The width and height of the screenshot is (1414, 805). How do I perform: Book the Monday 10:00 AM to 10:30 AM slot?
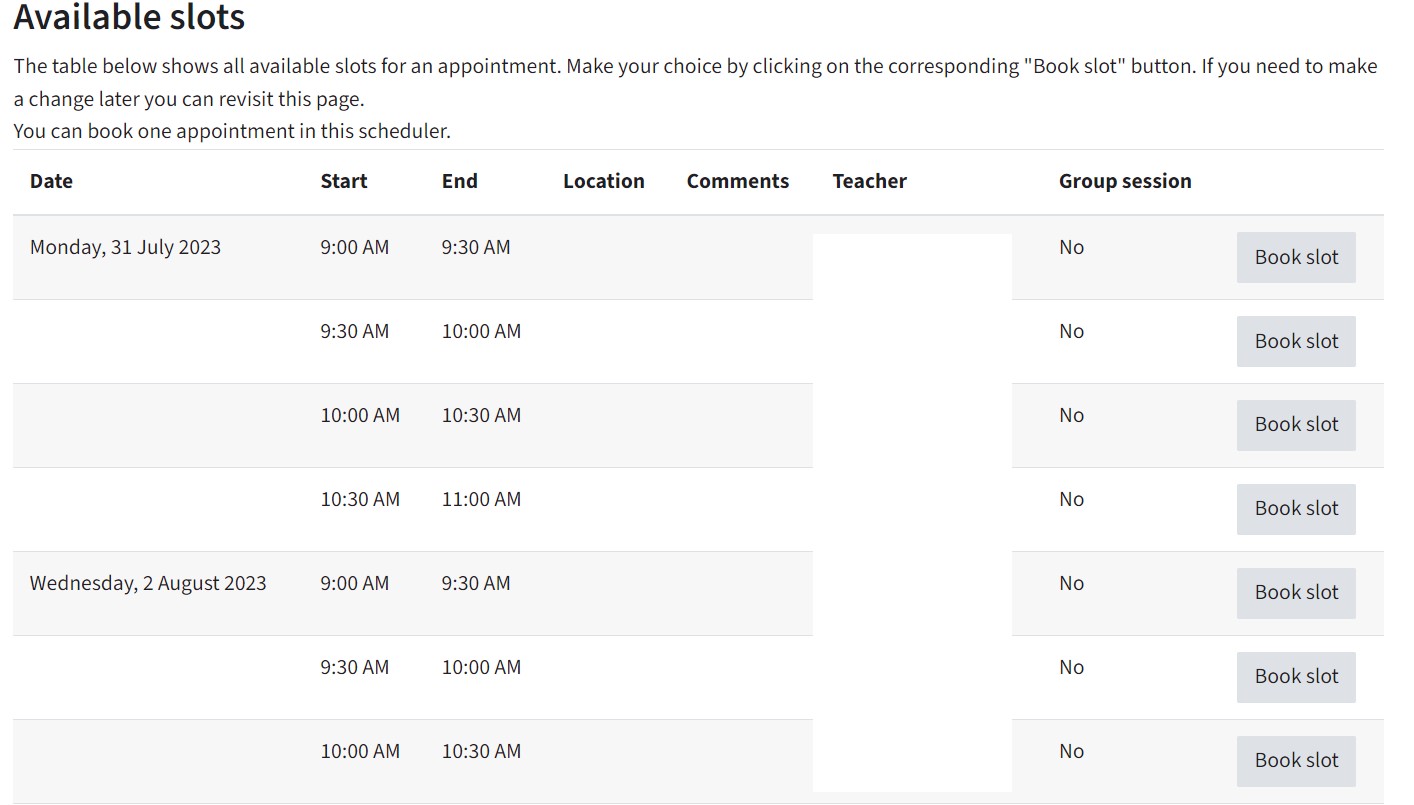point(1296,425)
